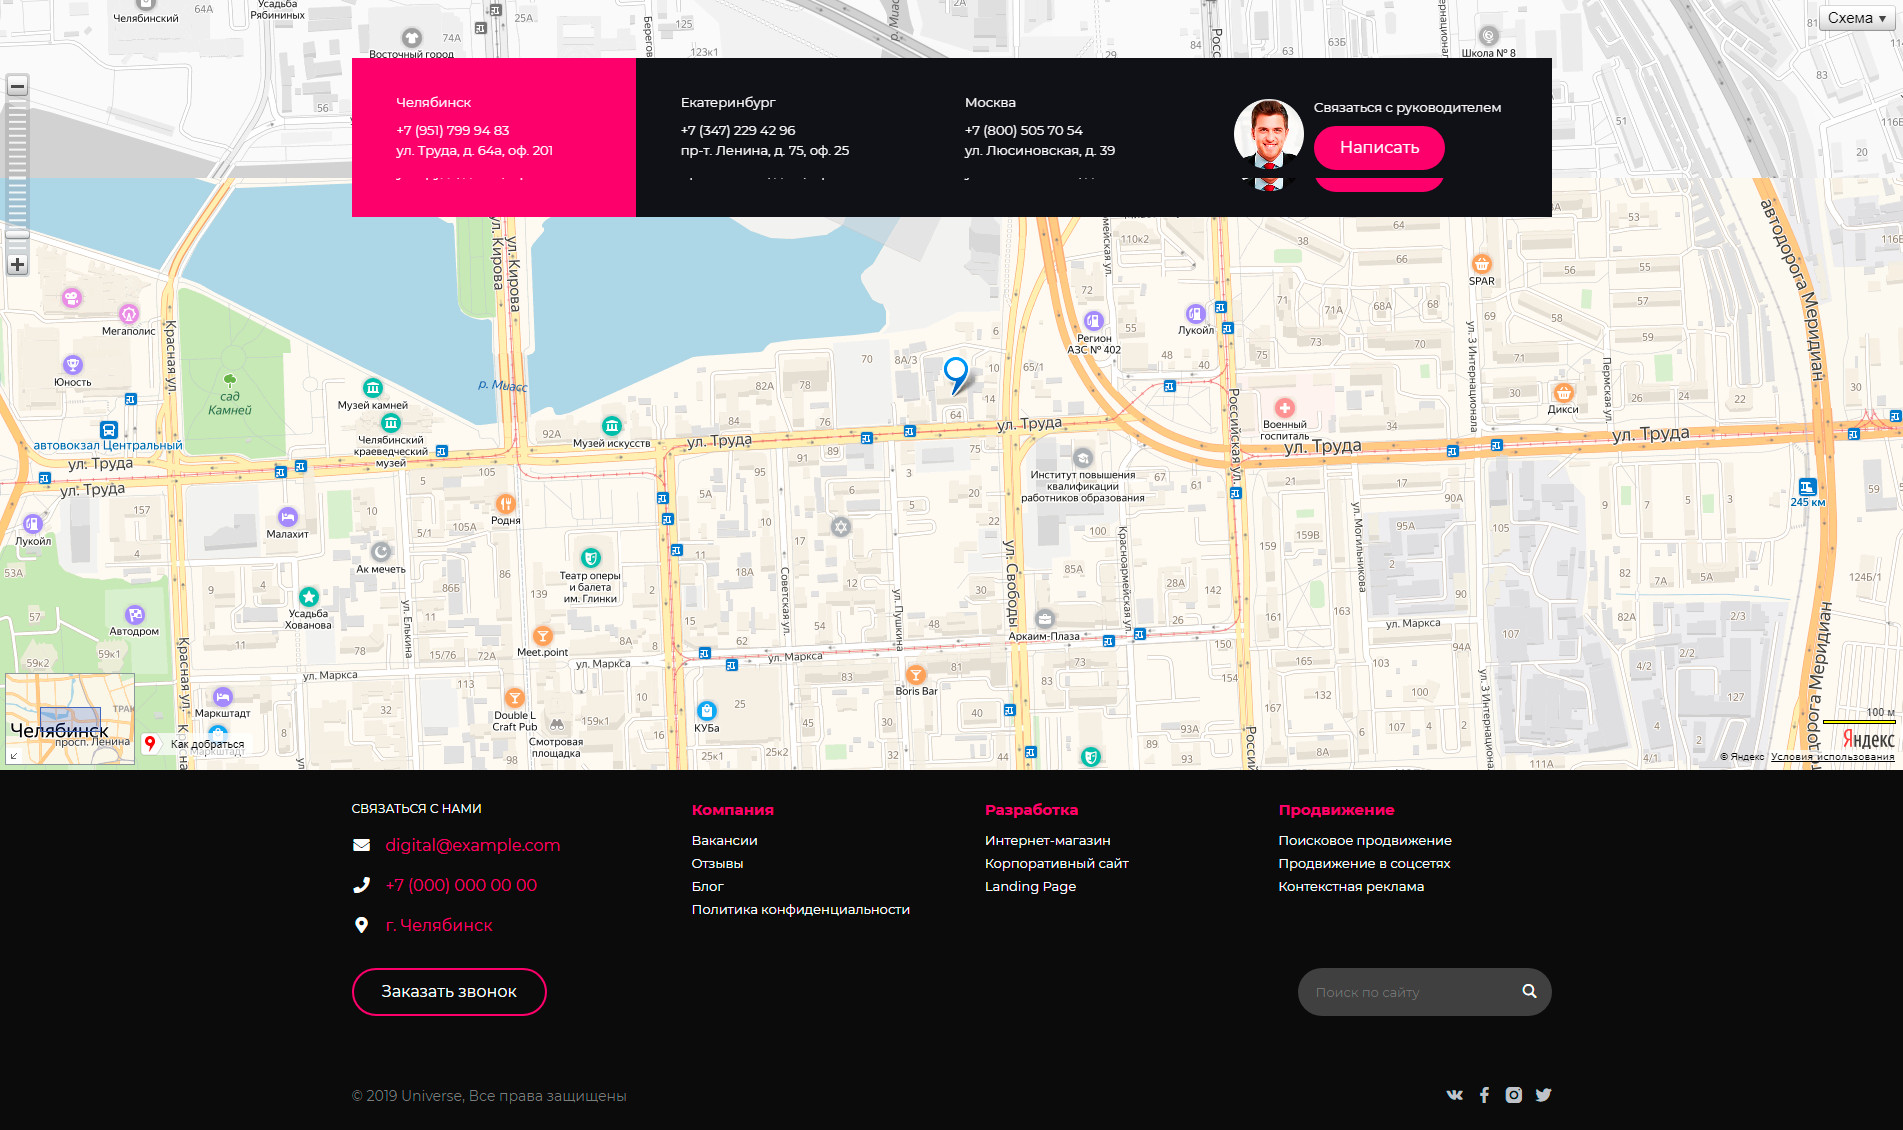1903x1130 pixels.
Task: Select the 245 км railway station marker
Action: tap(1807, 487)
